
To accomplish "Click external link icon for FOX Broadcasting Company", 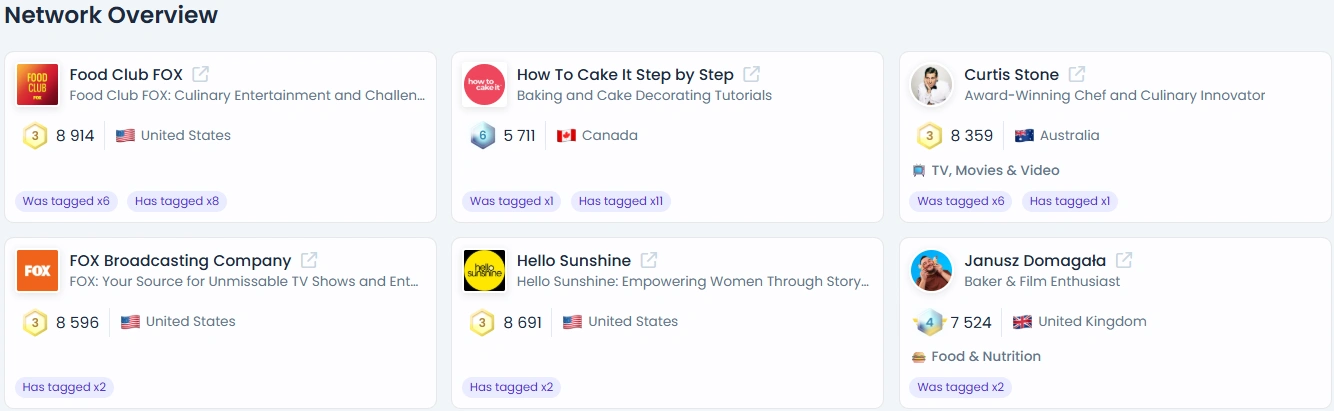I will tap(309, 260).
